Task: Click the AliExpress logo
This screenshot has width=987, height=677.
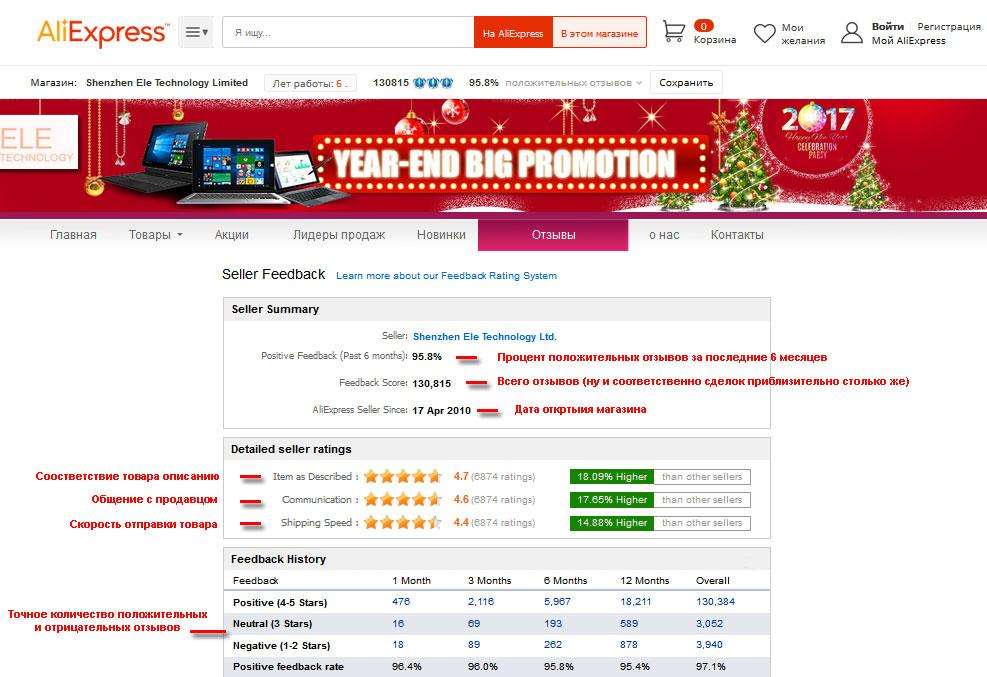Action: coord(103,32)
